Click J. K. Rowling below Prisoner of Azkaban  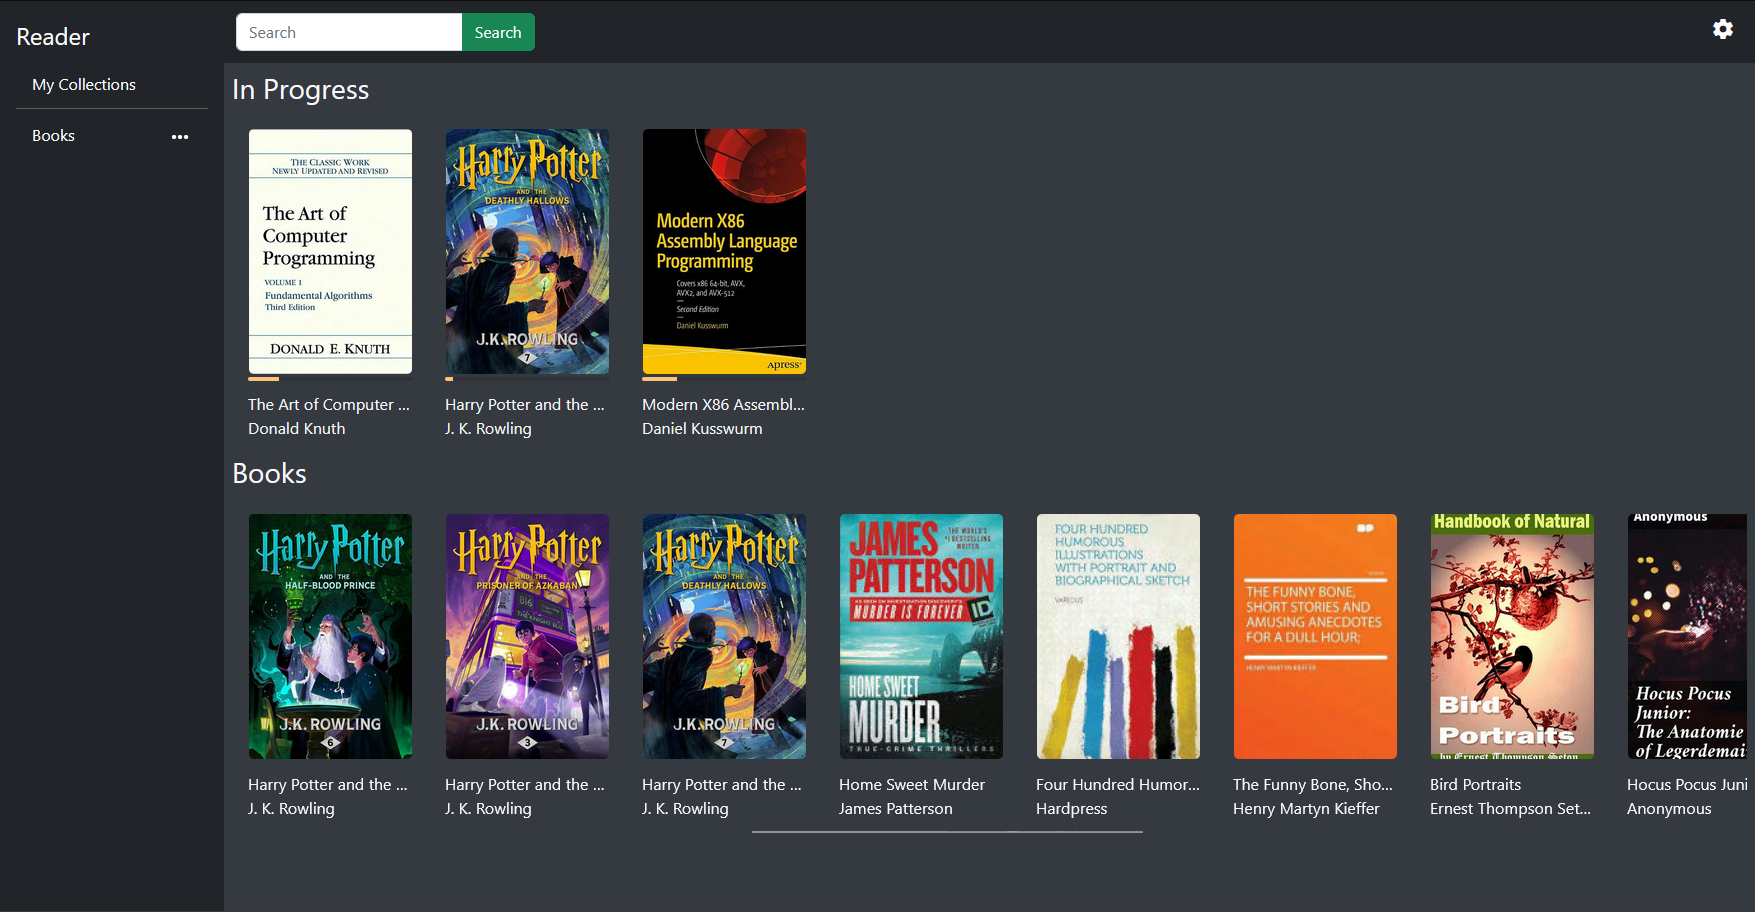(x=488, y=809)
